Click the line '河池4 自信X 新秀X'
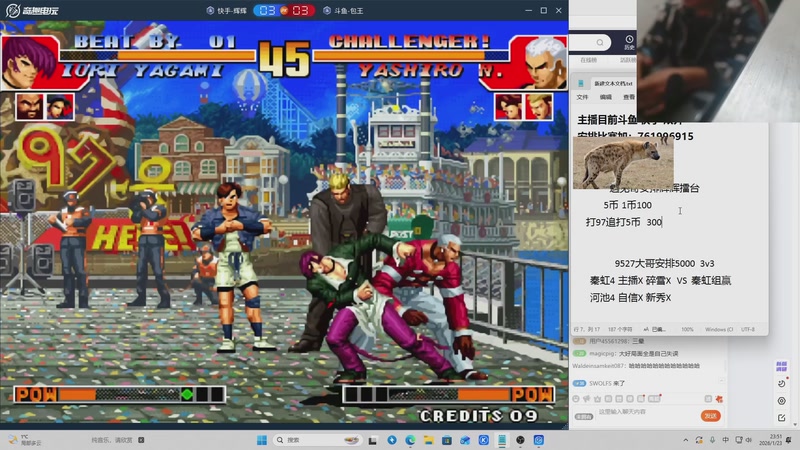This screenshot has height=450, width=800. coord(630,297)
